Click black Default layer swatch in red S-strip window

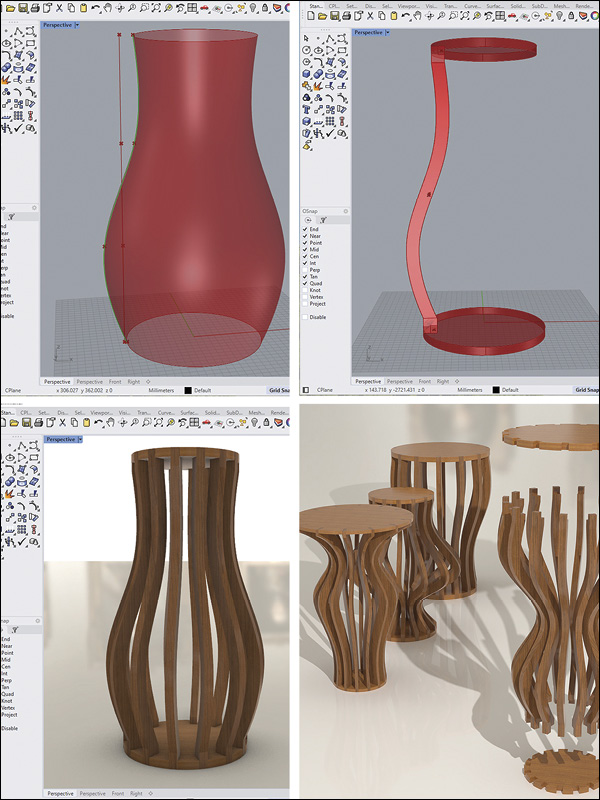496,389
